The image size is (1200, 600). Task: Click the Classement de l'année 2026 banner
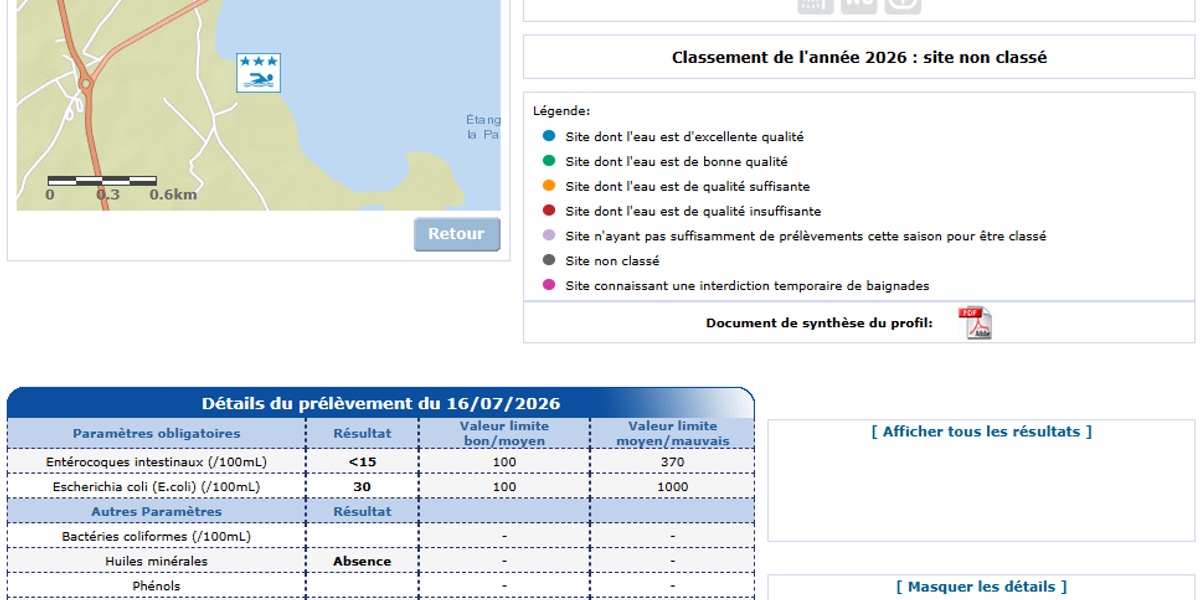(859, 57)
